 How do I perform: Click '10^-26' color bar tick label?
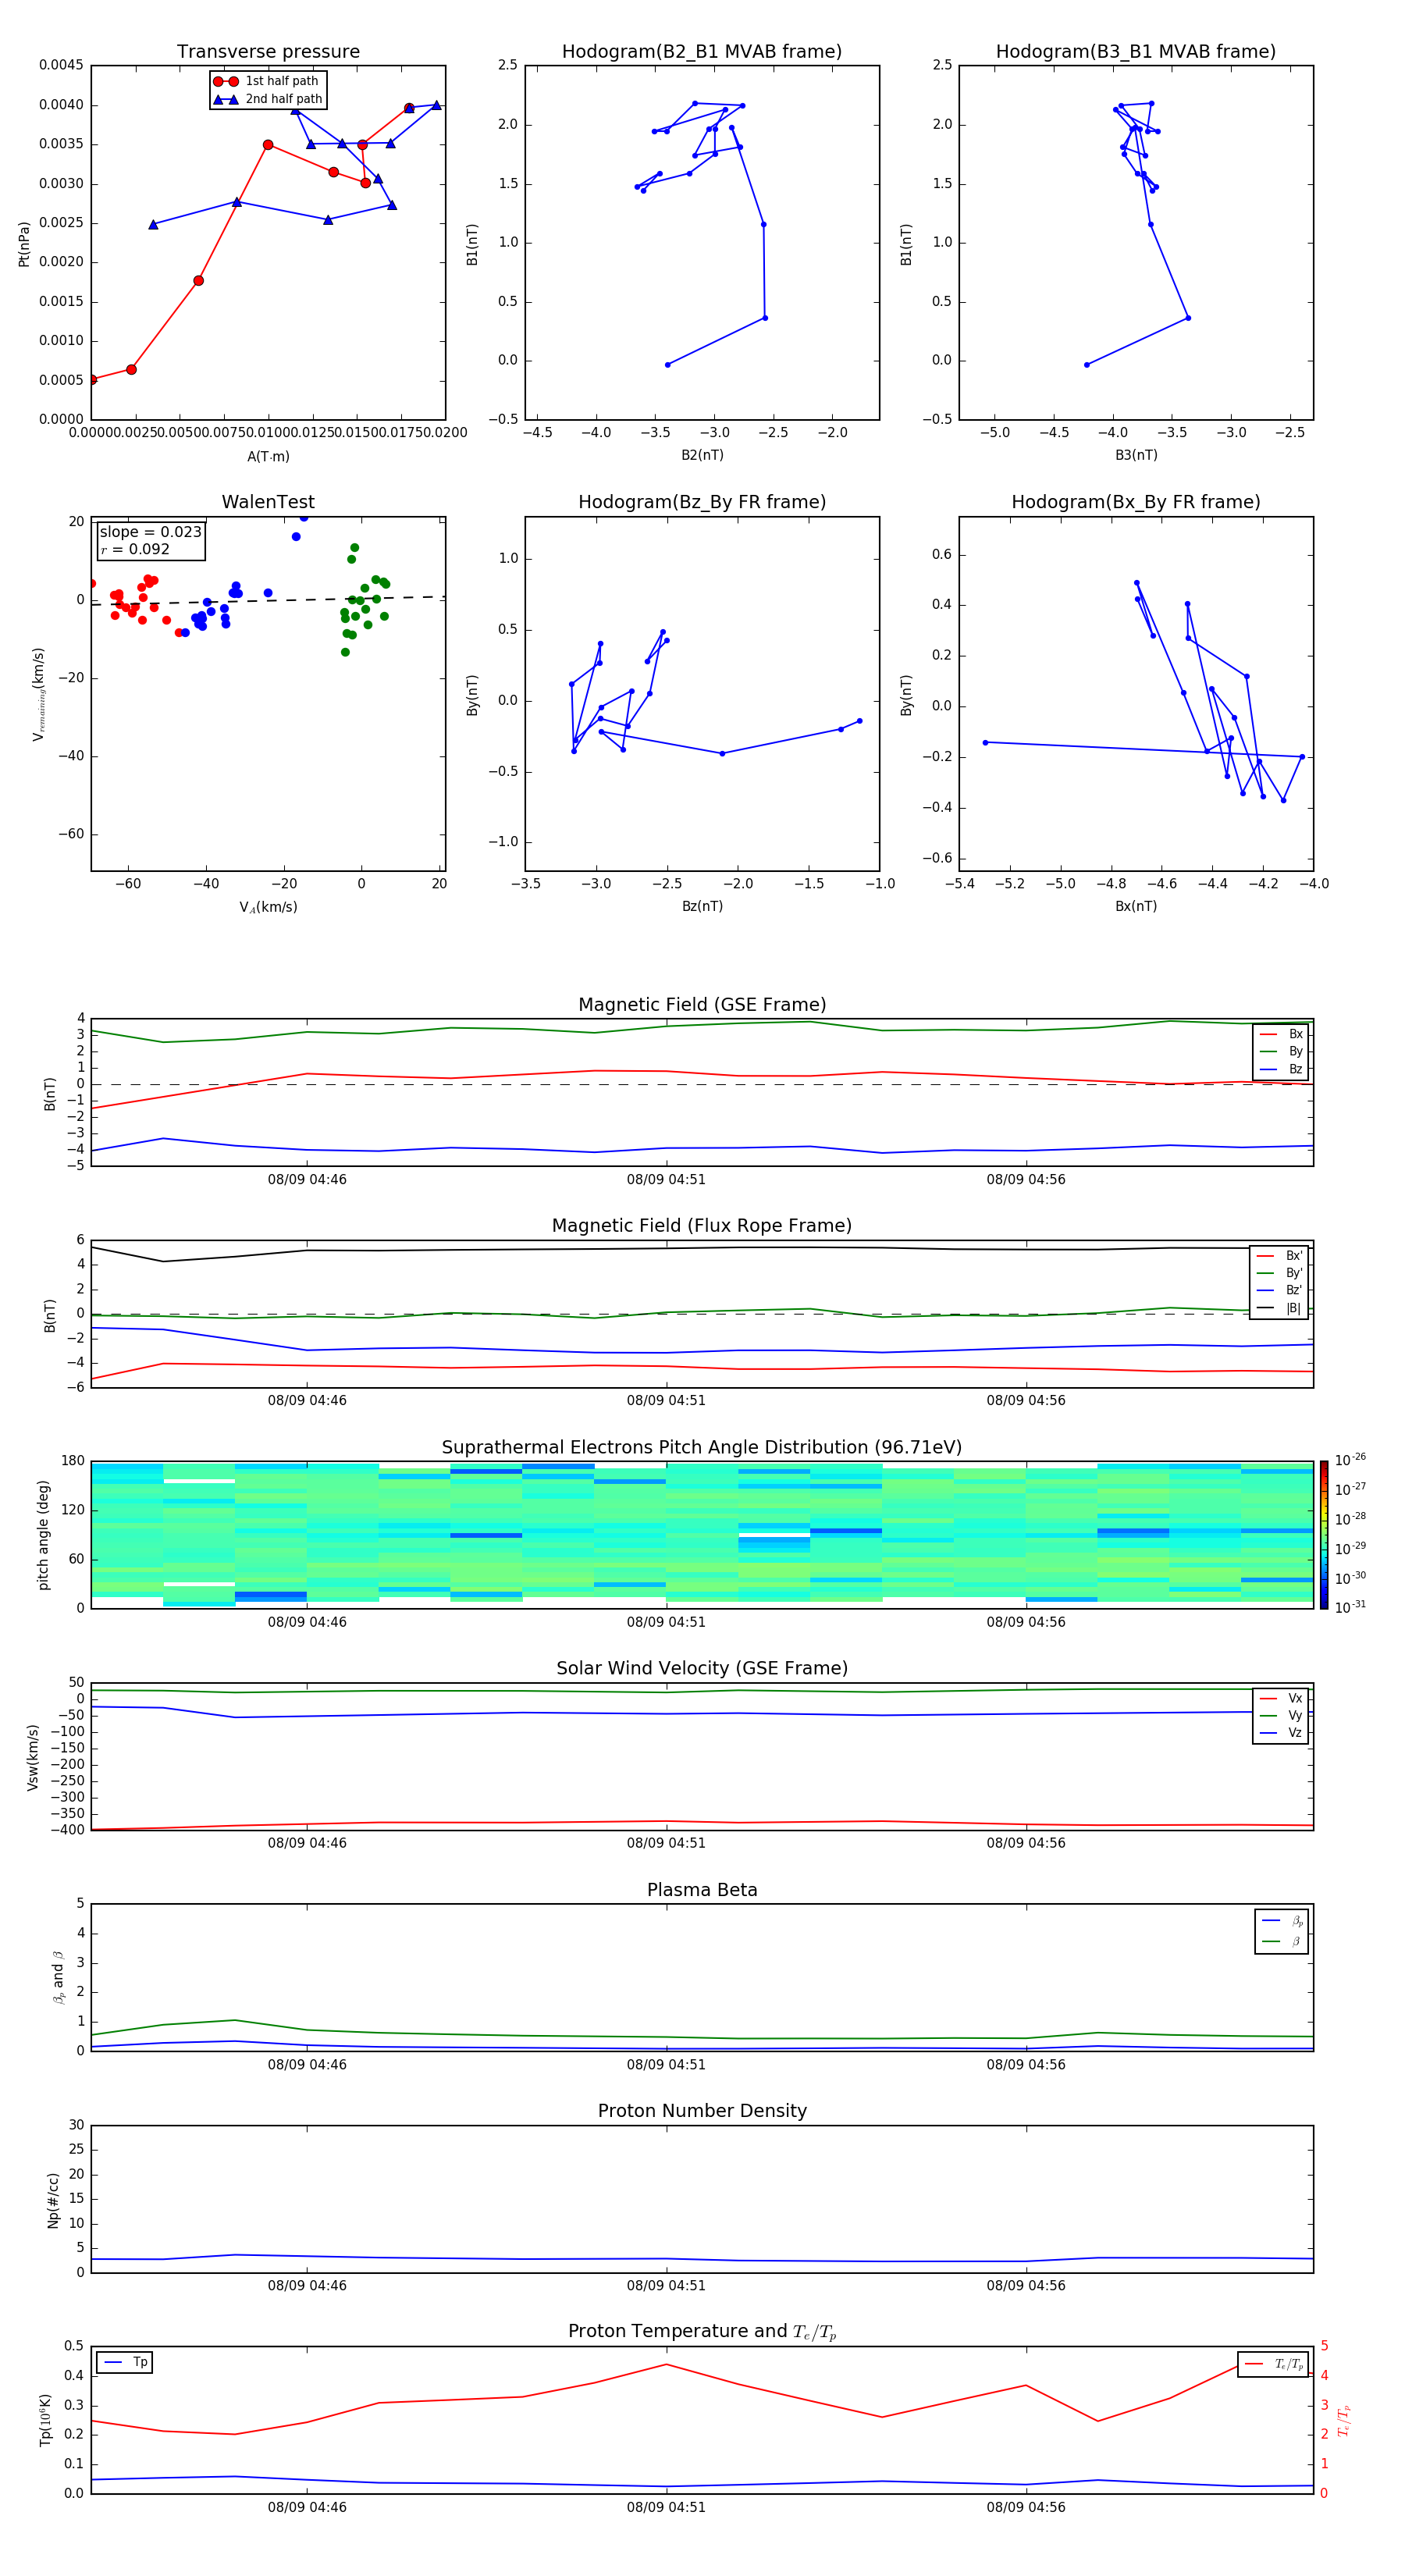1350,1460
